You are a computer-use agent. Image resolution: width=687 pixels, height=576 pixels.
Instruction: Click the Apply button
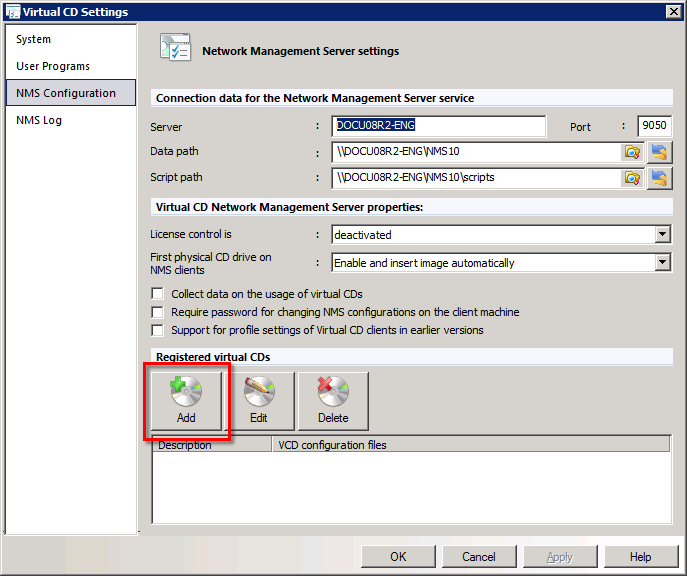click(x=560, y=556)
